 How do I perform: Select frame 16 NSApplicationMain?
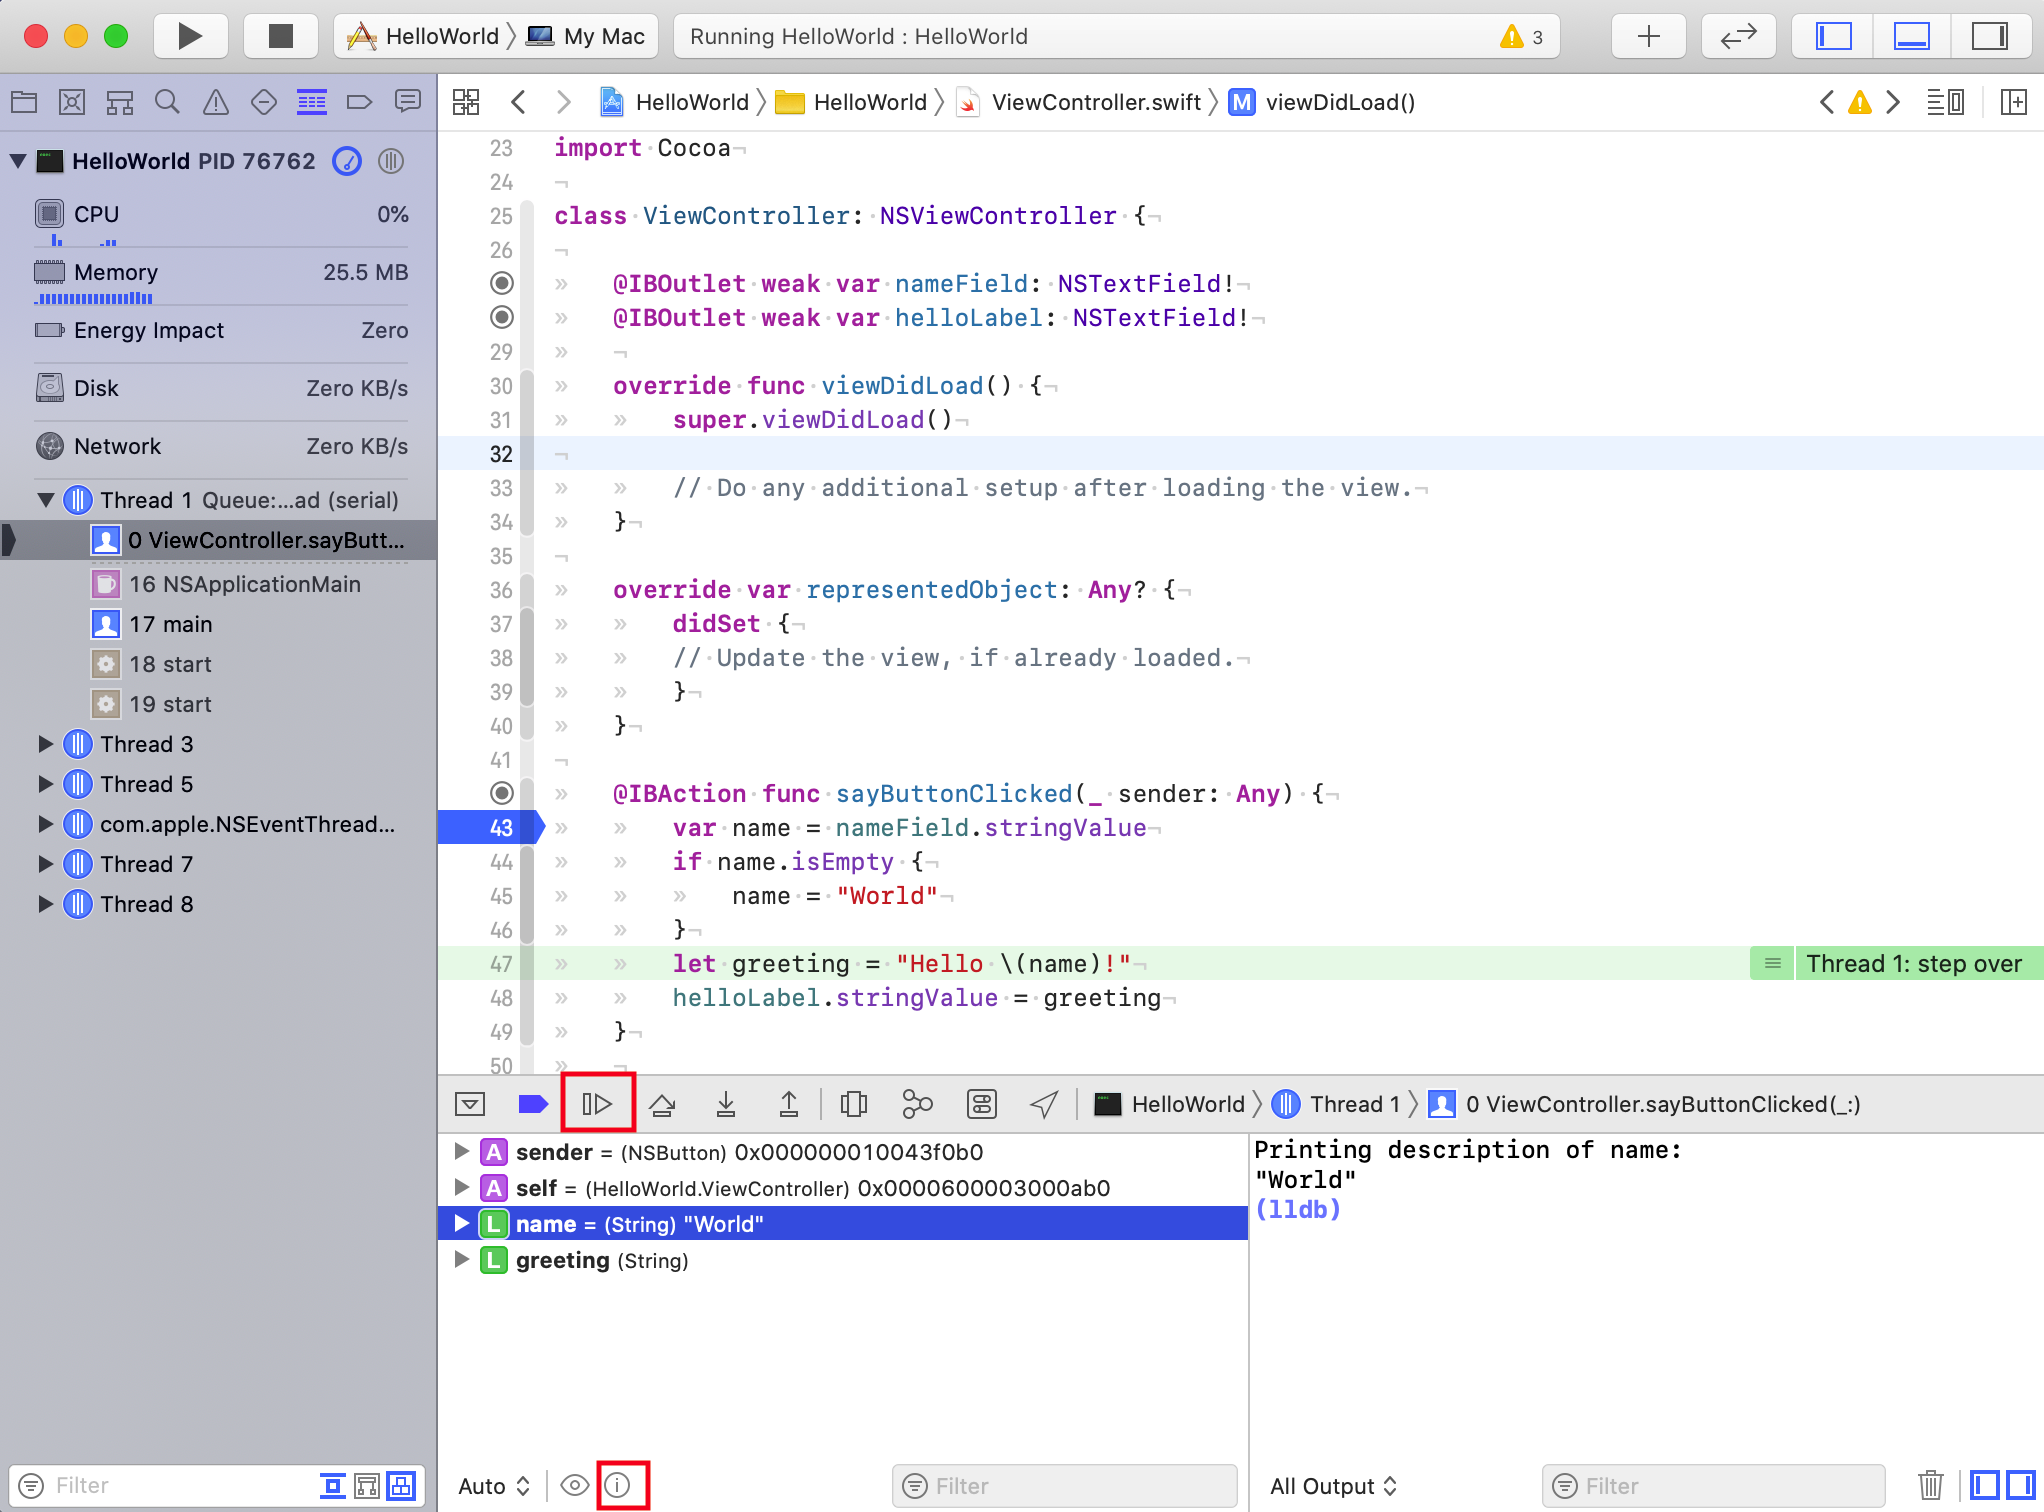(x=218, y=585)
